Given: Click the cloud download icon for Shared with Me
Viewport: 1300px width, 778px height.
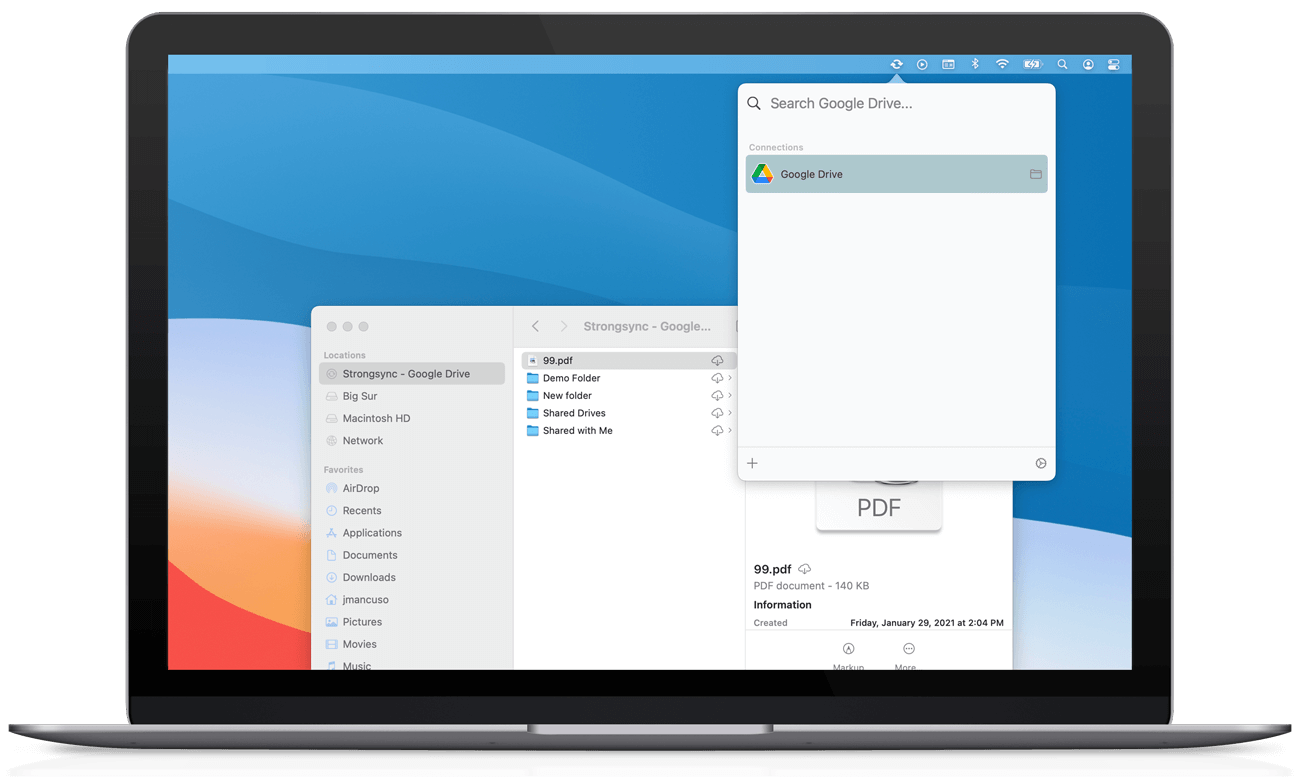Looking at the screenshot, I should 717,430.
